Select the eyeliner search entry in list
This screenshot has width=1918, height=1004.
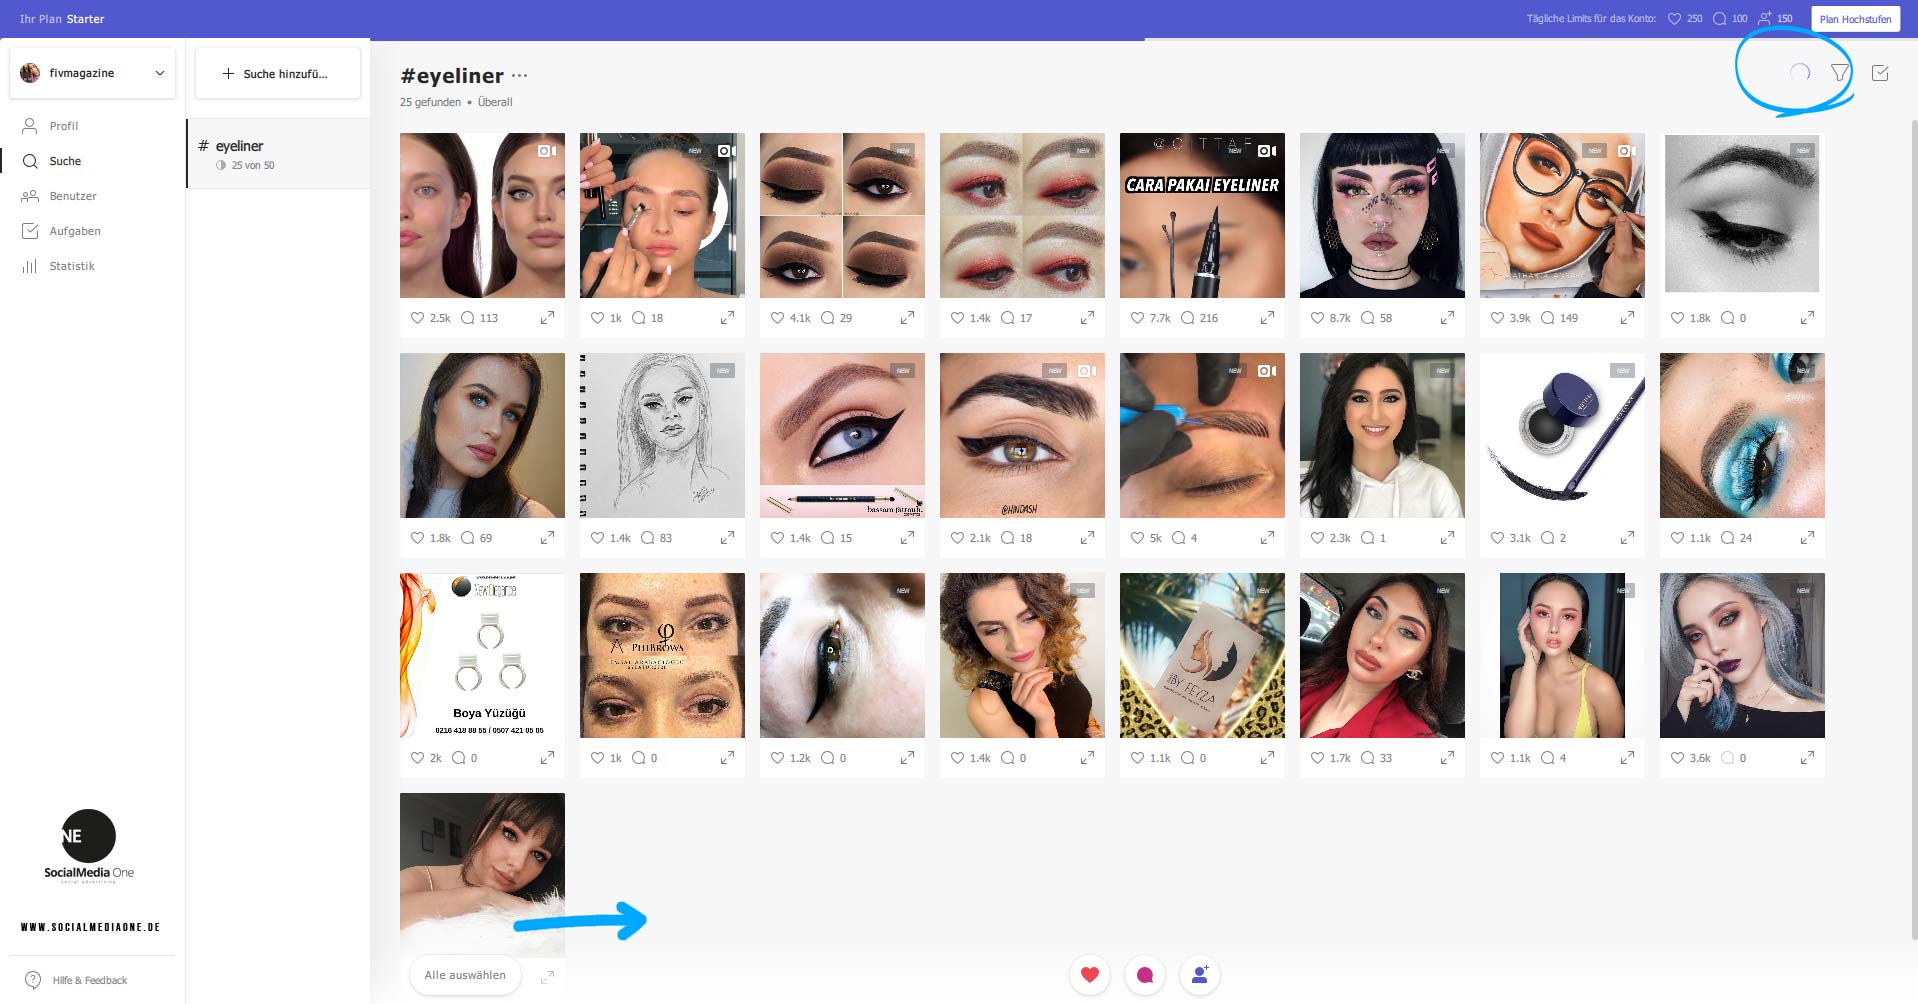click(x=278, y=154)
